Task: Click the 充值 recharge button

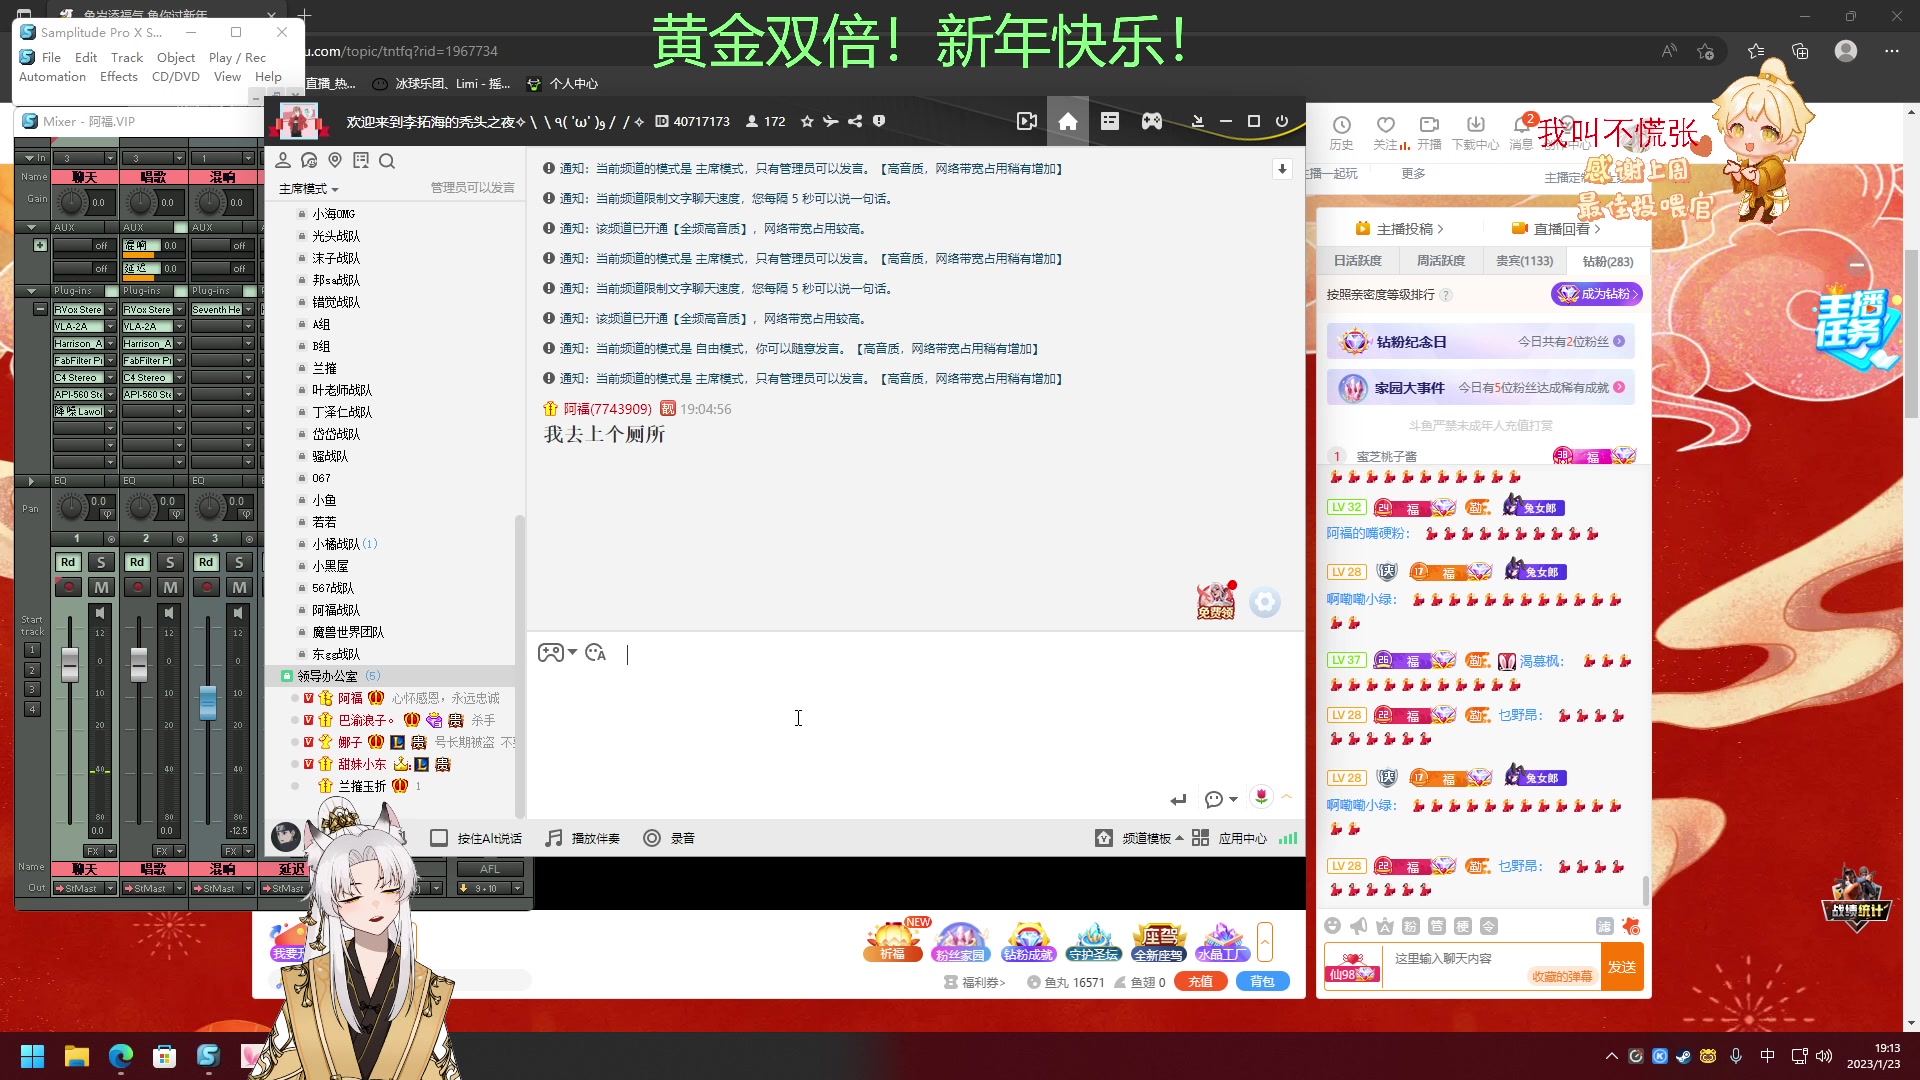Action: click(1200, 982)
